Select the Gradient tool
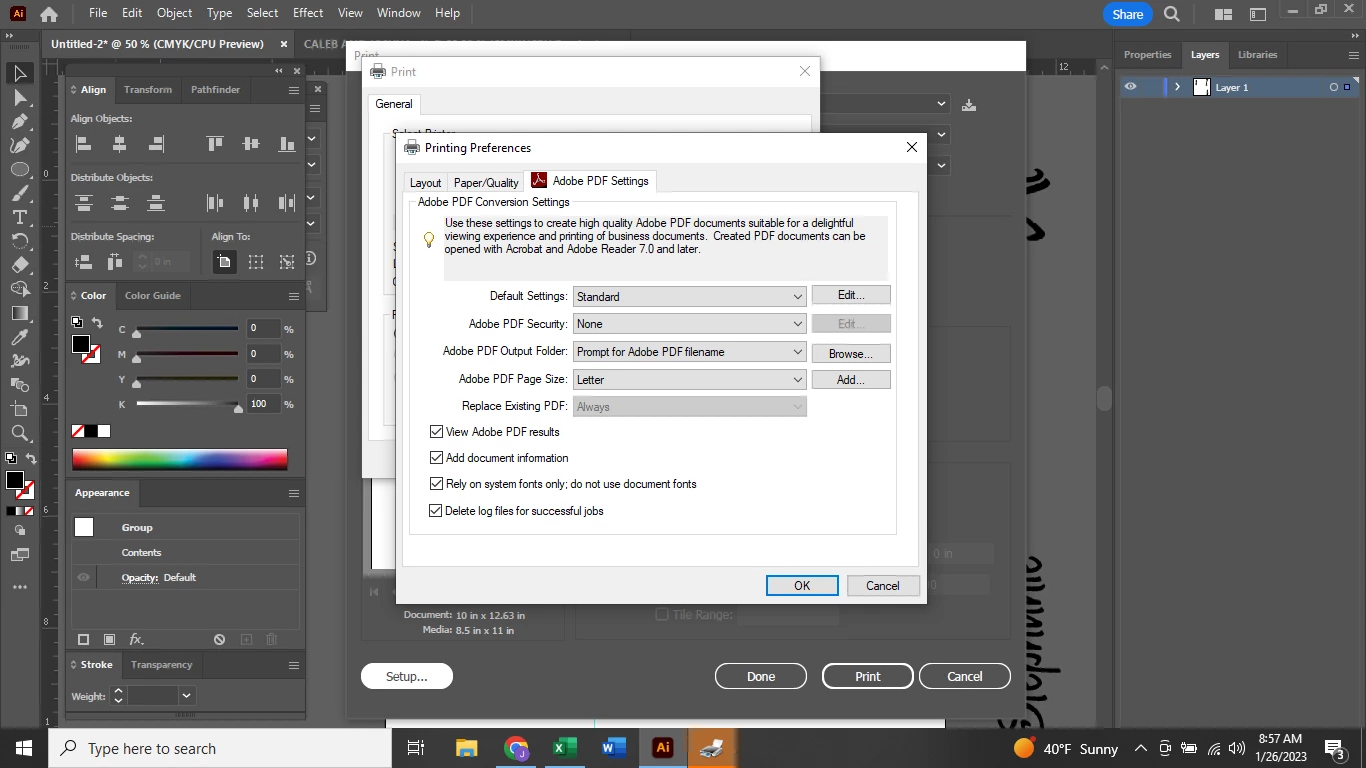 (19, 314)
